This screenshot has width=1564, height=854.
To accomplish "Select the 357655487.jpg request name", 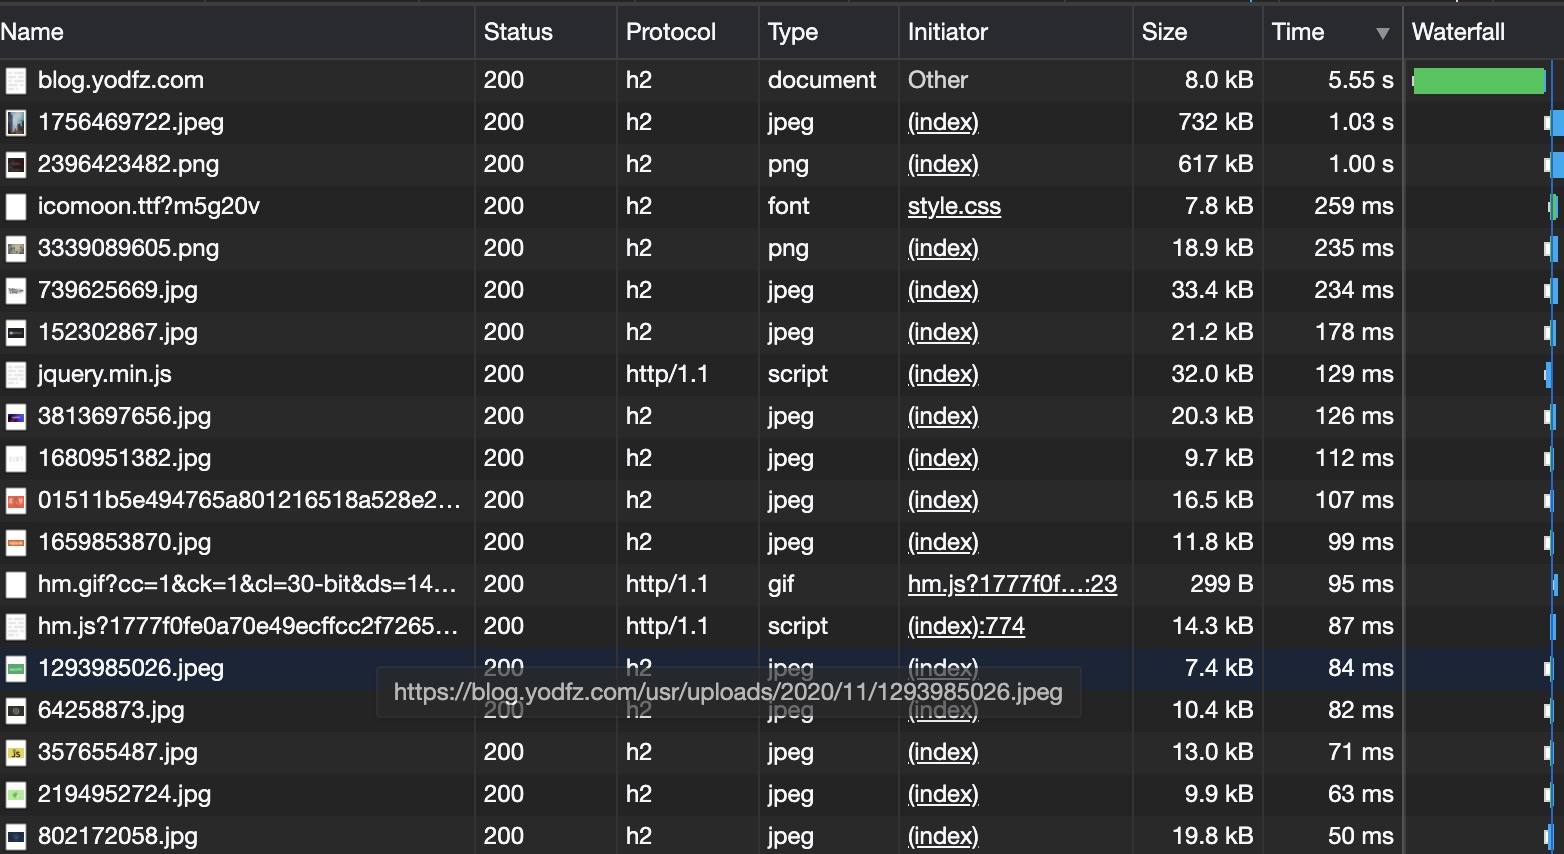I will 118,752.
